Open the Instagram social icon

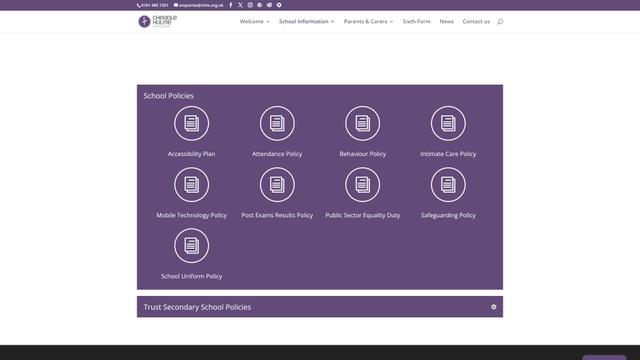coord(250,5)
